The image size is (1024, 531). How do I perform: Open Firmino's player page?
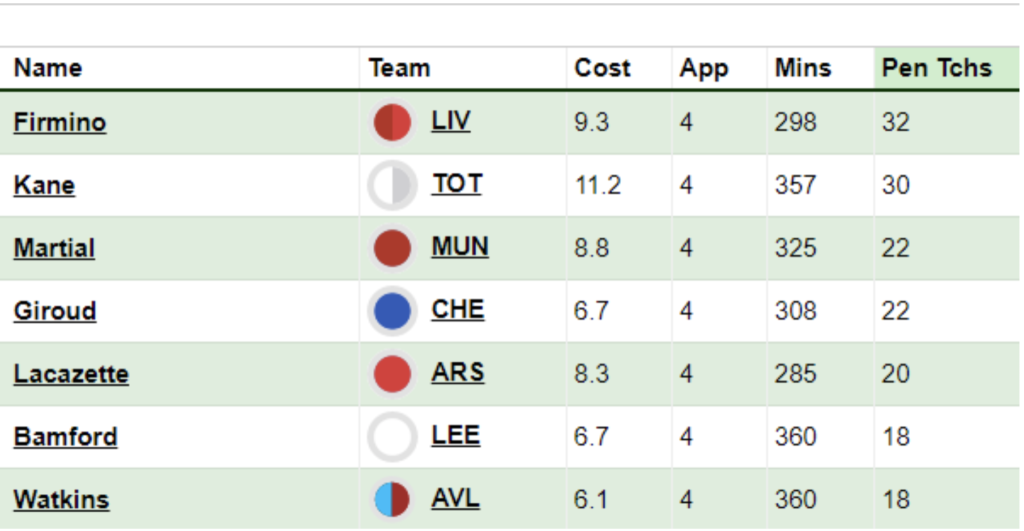coord(59,123)
